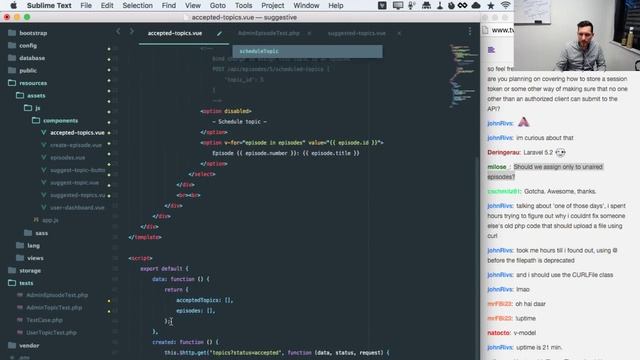Viewport: 640px width, 360px height.
Task: Click the Deringerau username in chat
Action: (x=504, y=153)
